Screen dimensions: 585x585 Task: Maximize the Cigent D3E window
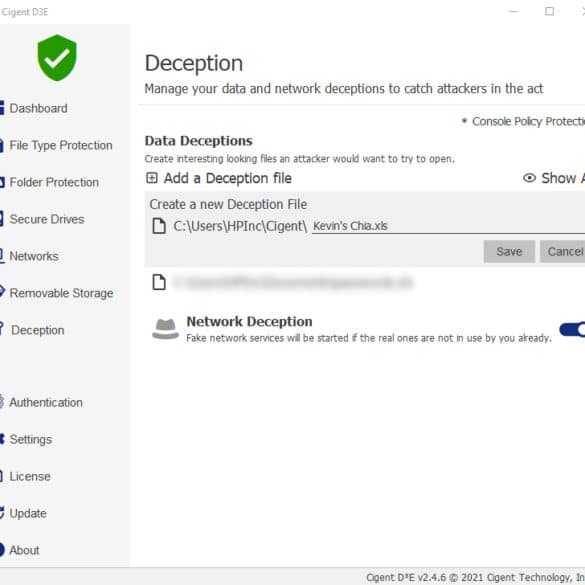[x=550, y=12]
